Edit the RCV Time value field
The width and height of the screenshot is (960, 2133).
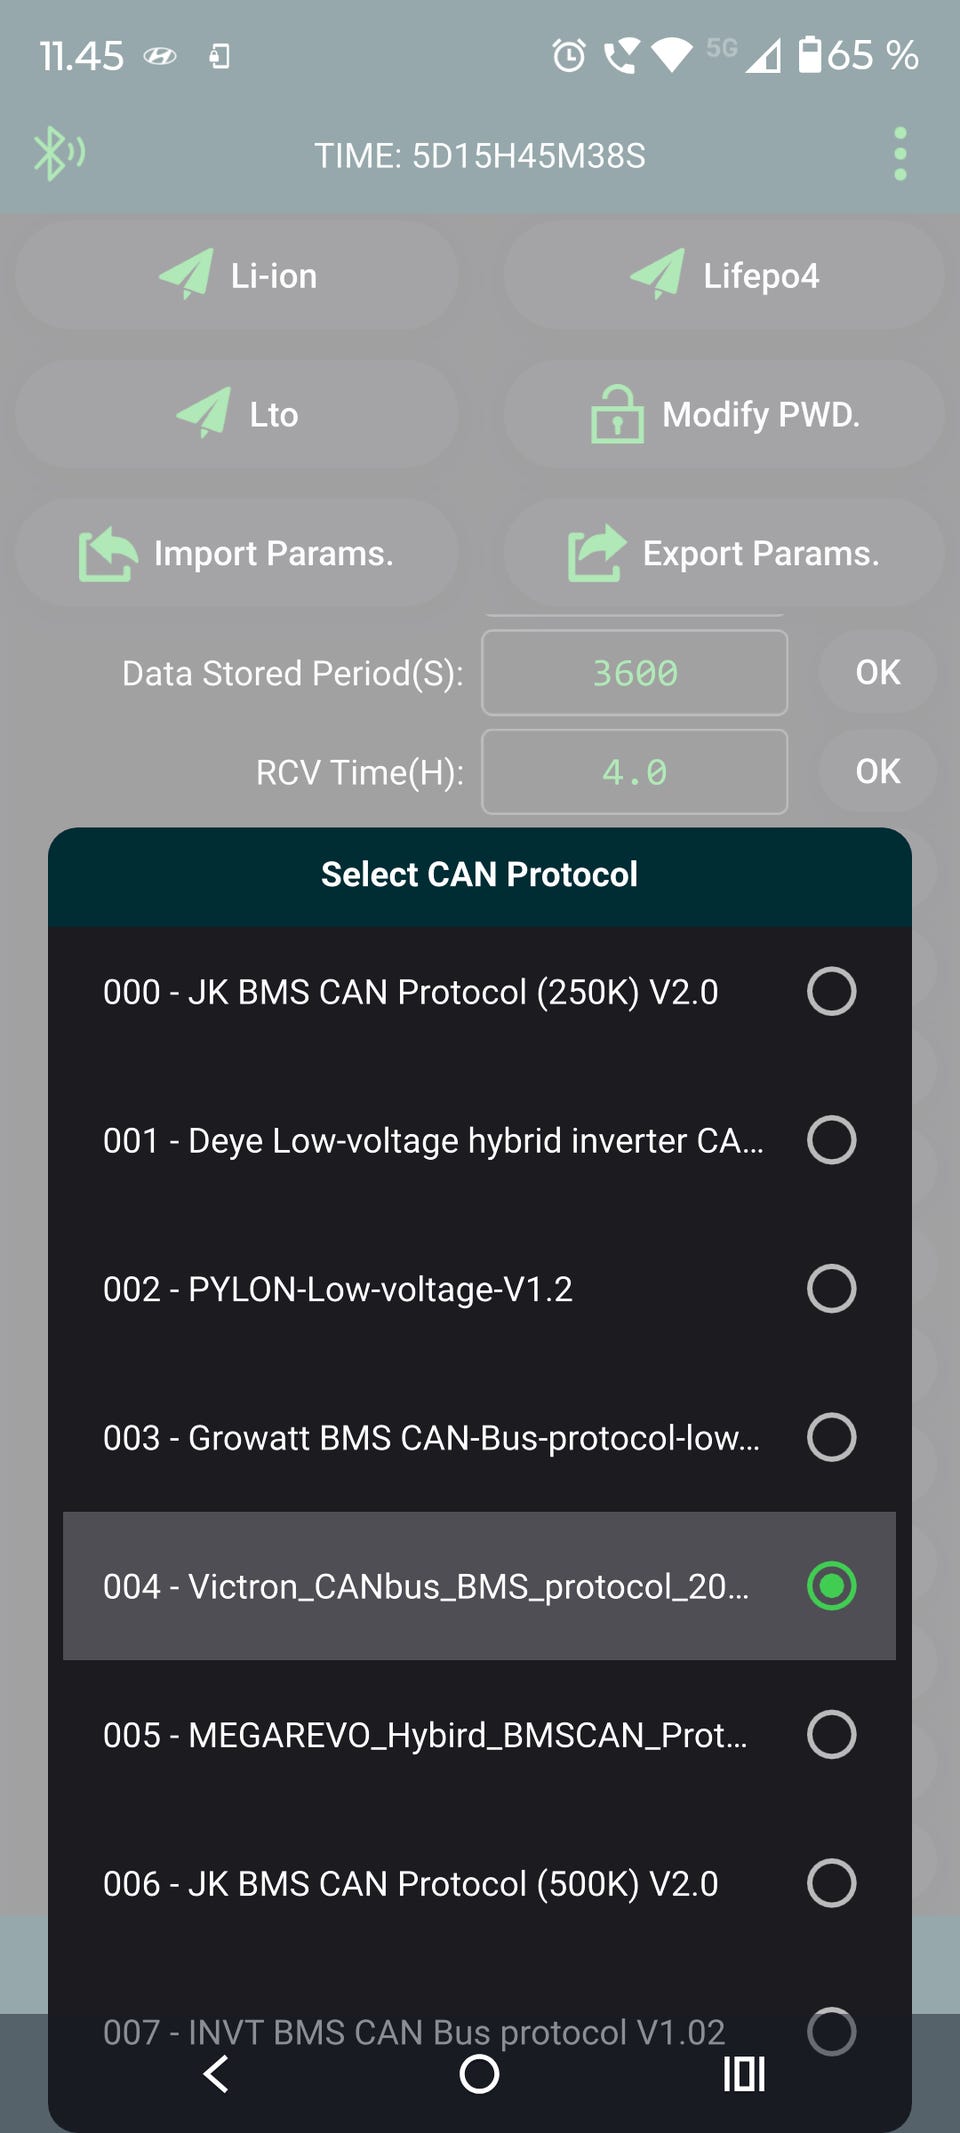click(x=634, y=772)
